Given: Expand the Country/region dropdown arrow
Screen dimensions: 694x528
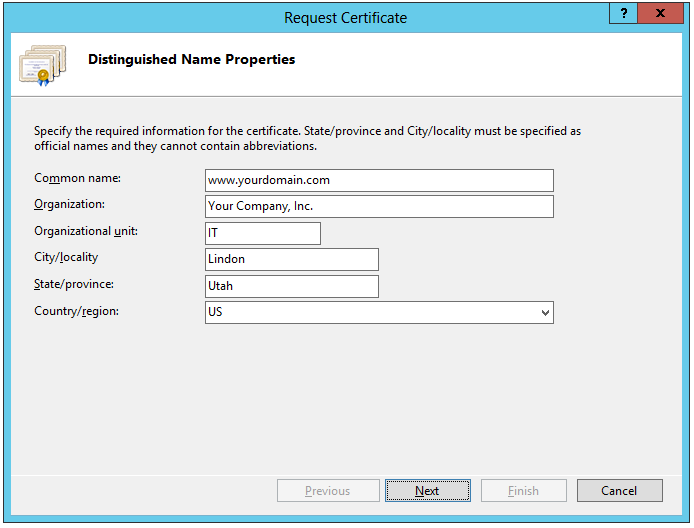Looking at the screenshot, I should (544, 313).
